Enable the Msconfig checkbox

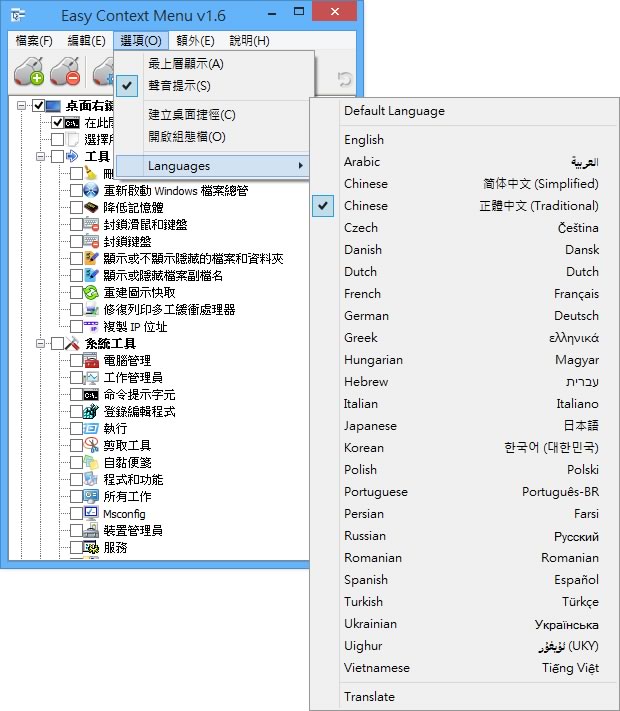(76, 513)
